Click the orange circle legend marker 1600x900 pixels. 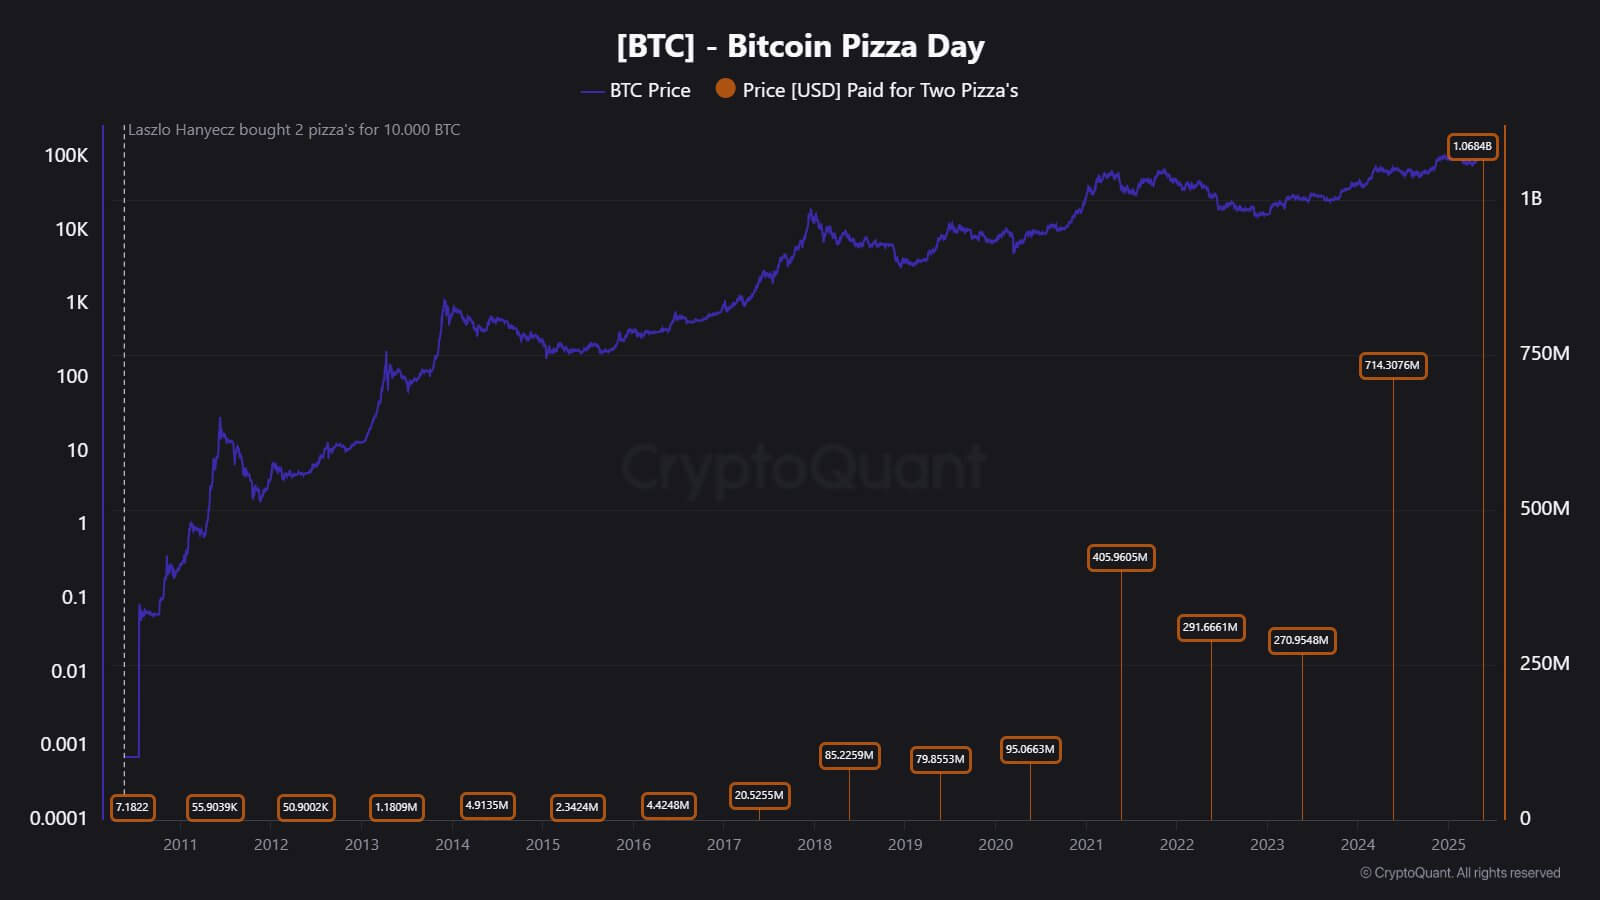point(726,89)
